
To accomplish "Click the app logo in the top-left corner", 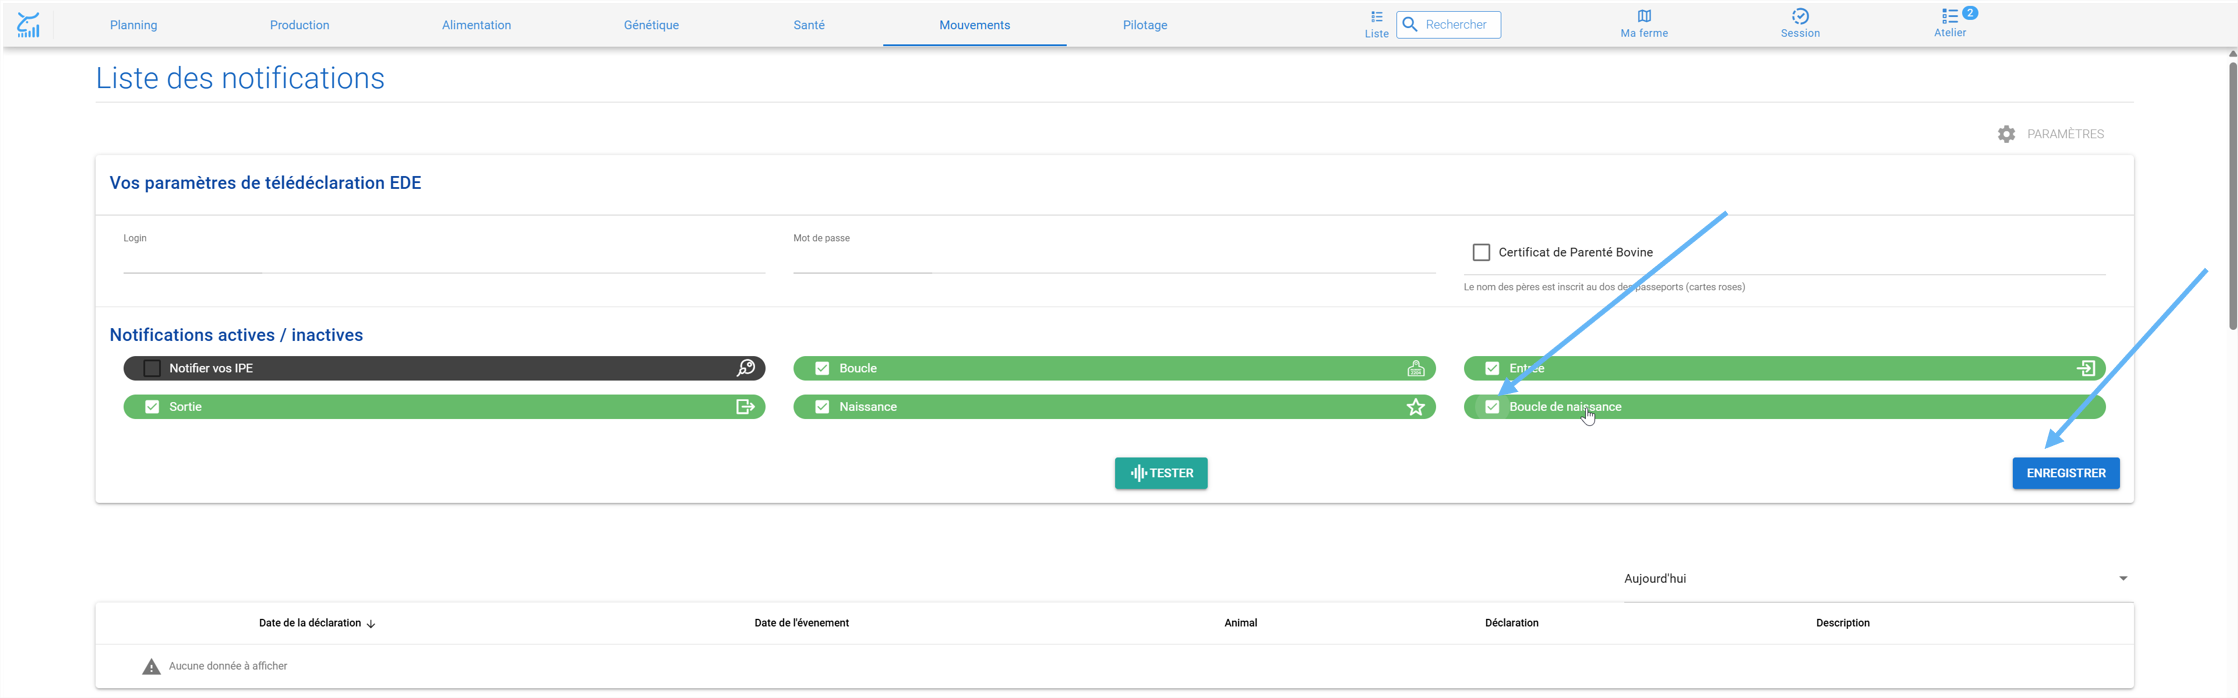I will (x=29, y=25).
